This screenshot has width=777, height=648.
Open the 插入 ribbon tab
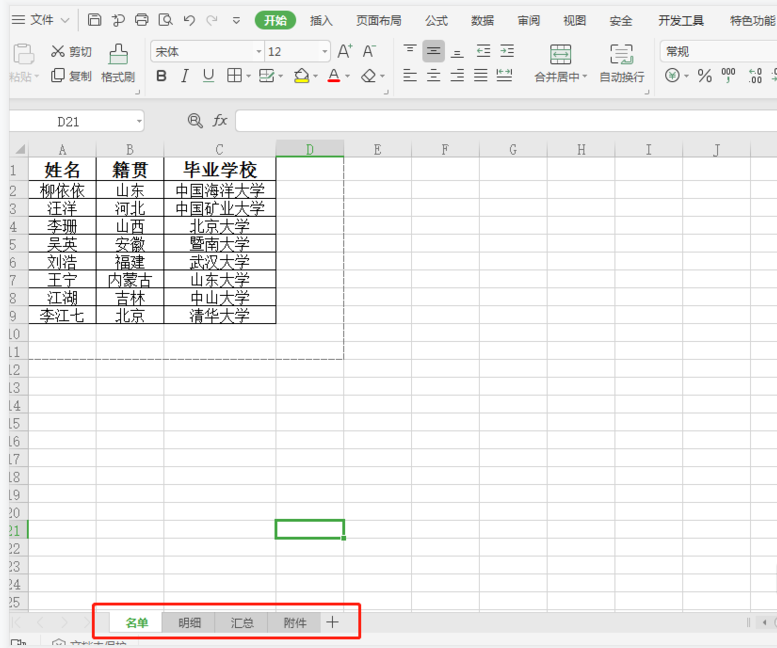click(x=321, y=20)
